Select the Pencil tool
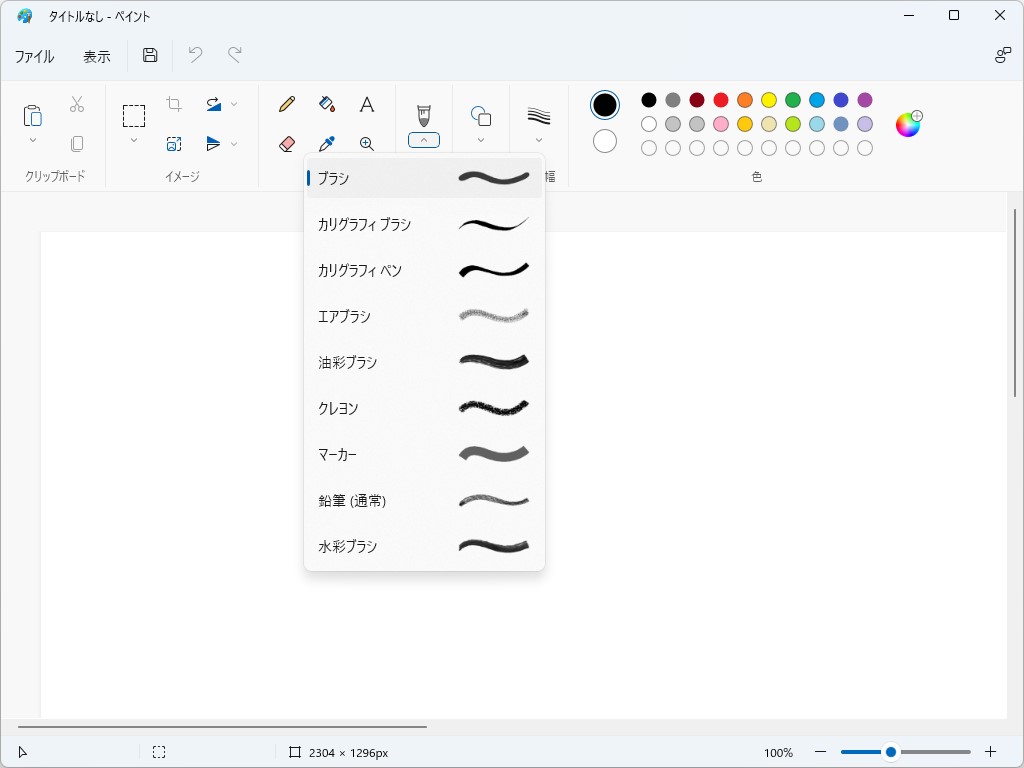 click(x=287, y=104)
